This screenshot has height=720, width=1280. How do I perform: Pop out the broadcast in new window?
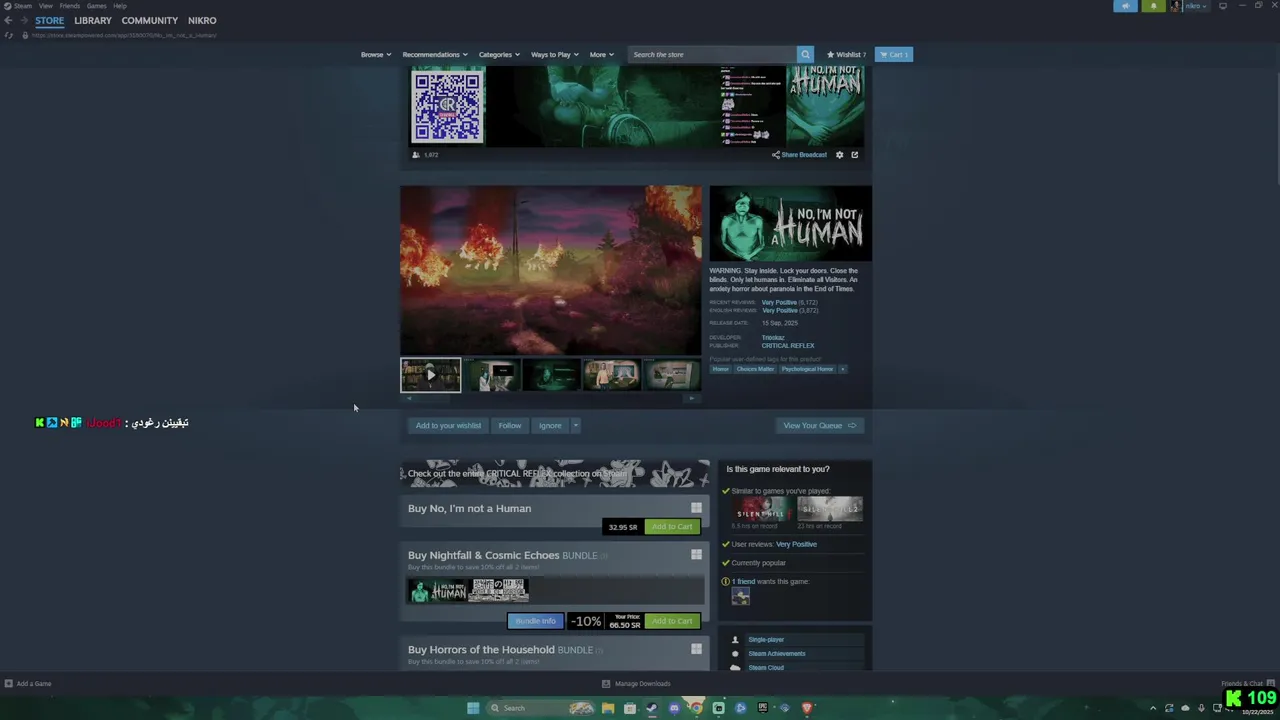coord(855,155)
